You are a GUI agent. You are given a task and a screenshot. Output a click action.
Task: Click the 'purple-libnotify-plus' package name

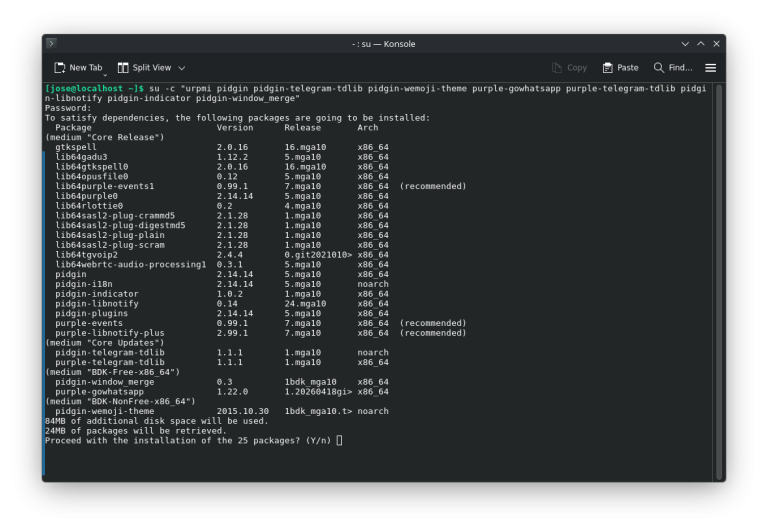pyautogui.click(x=110, y=333)
